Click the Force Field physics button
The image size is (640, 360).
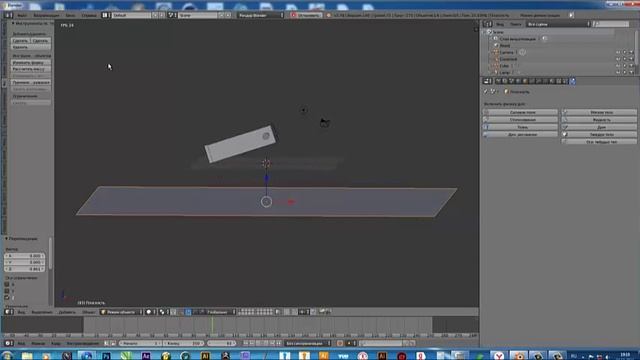click(x=520, y=112)
